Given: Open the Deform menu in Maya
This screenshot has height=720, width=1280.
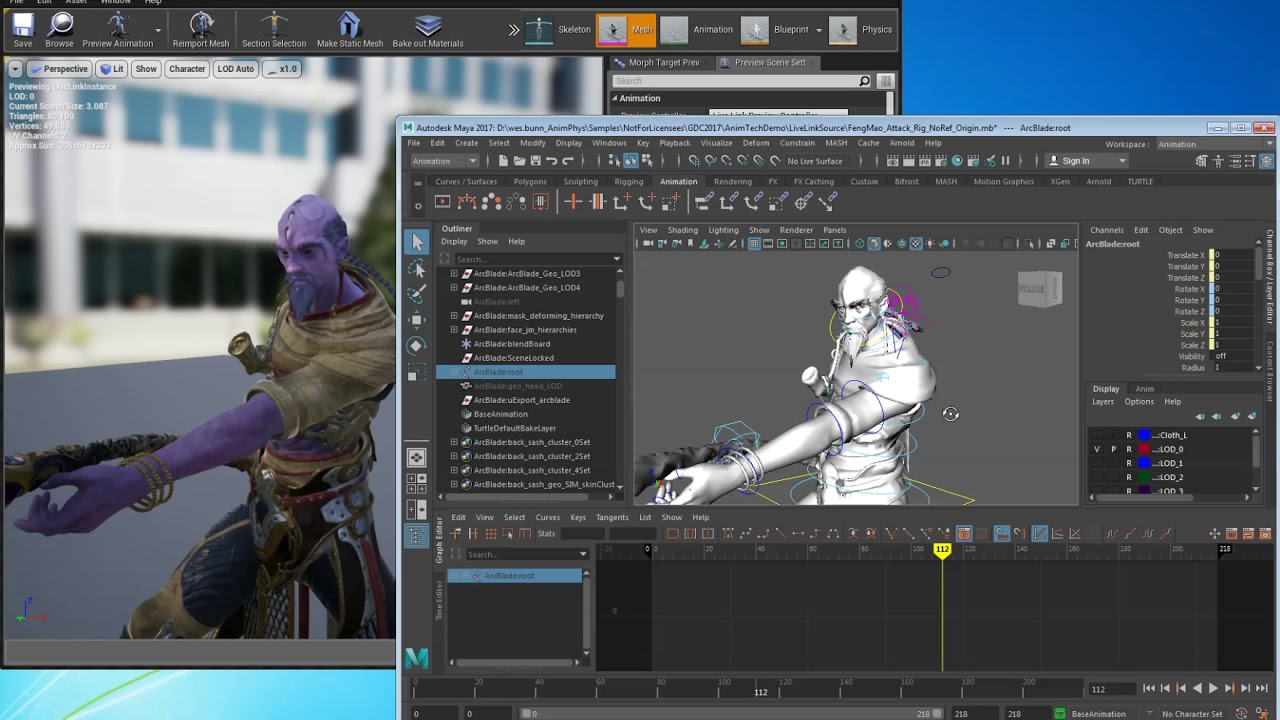Looking at the screenshot, I should pos(756,143).
